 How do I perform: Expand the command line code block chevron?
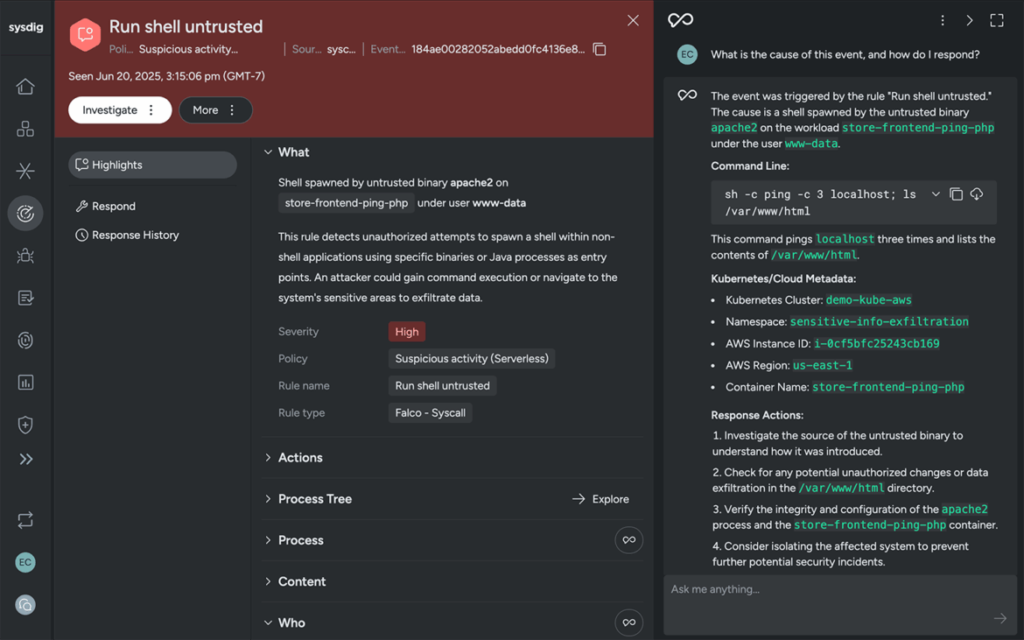tap(935, 194)
